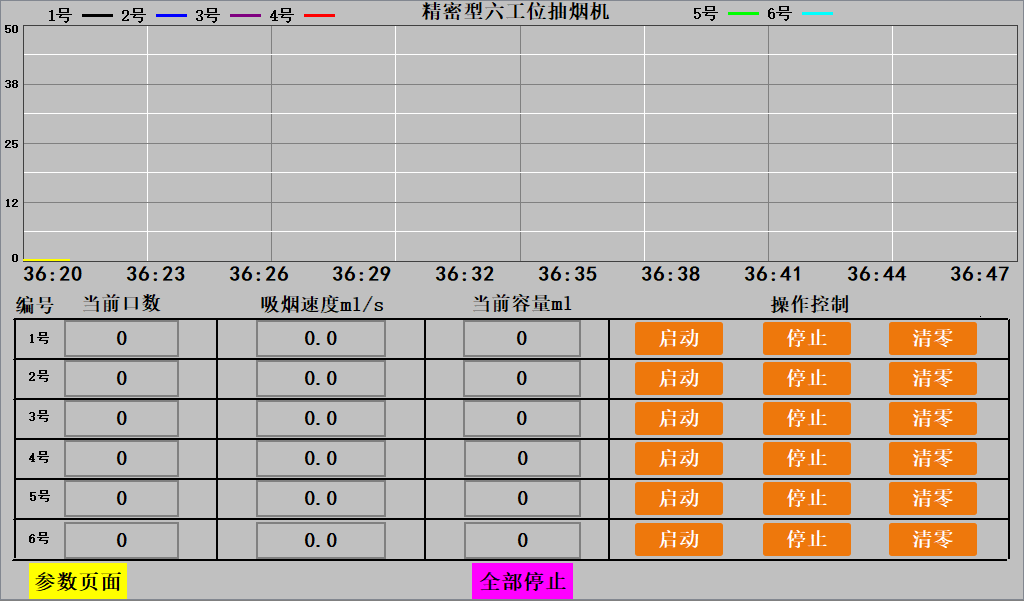Click the 36:32 time axis label

465,274
